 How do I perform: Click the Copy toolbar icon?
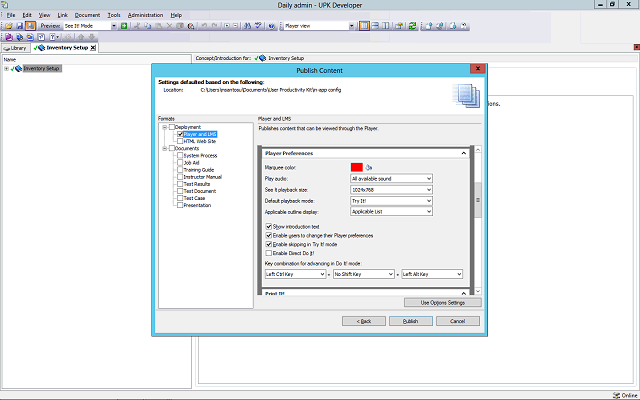(148, 26)
